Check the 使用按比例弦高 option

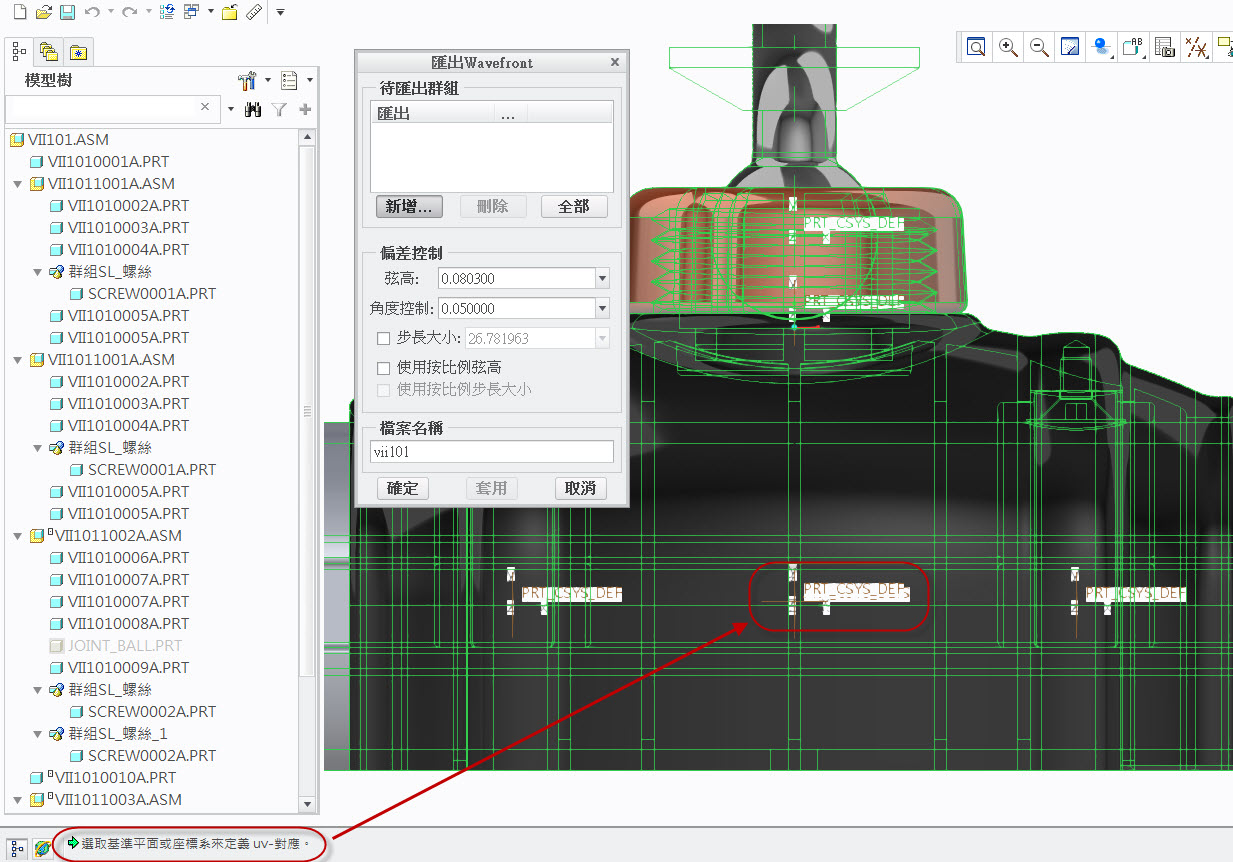click(383, 368)
